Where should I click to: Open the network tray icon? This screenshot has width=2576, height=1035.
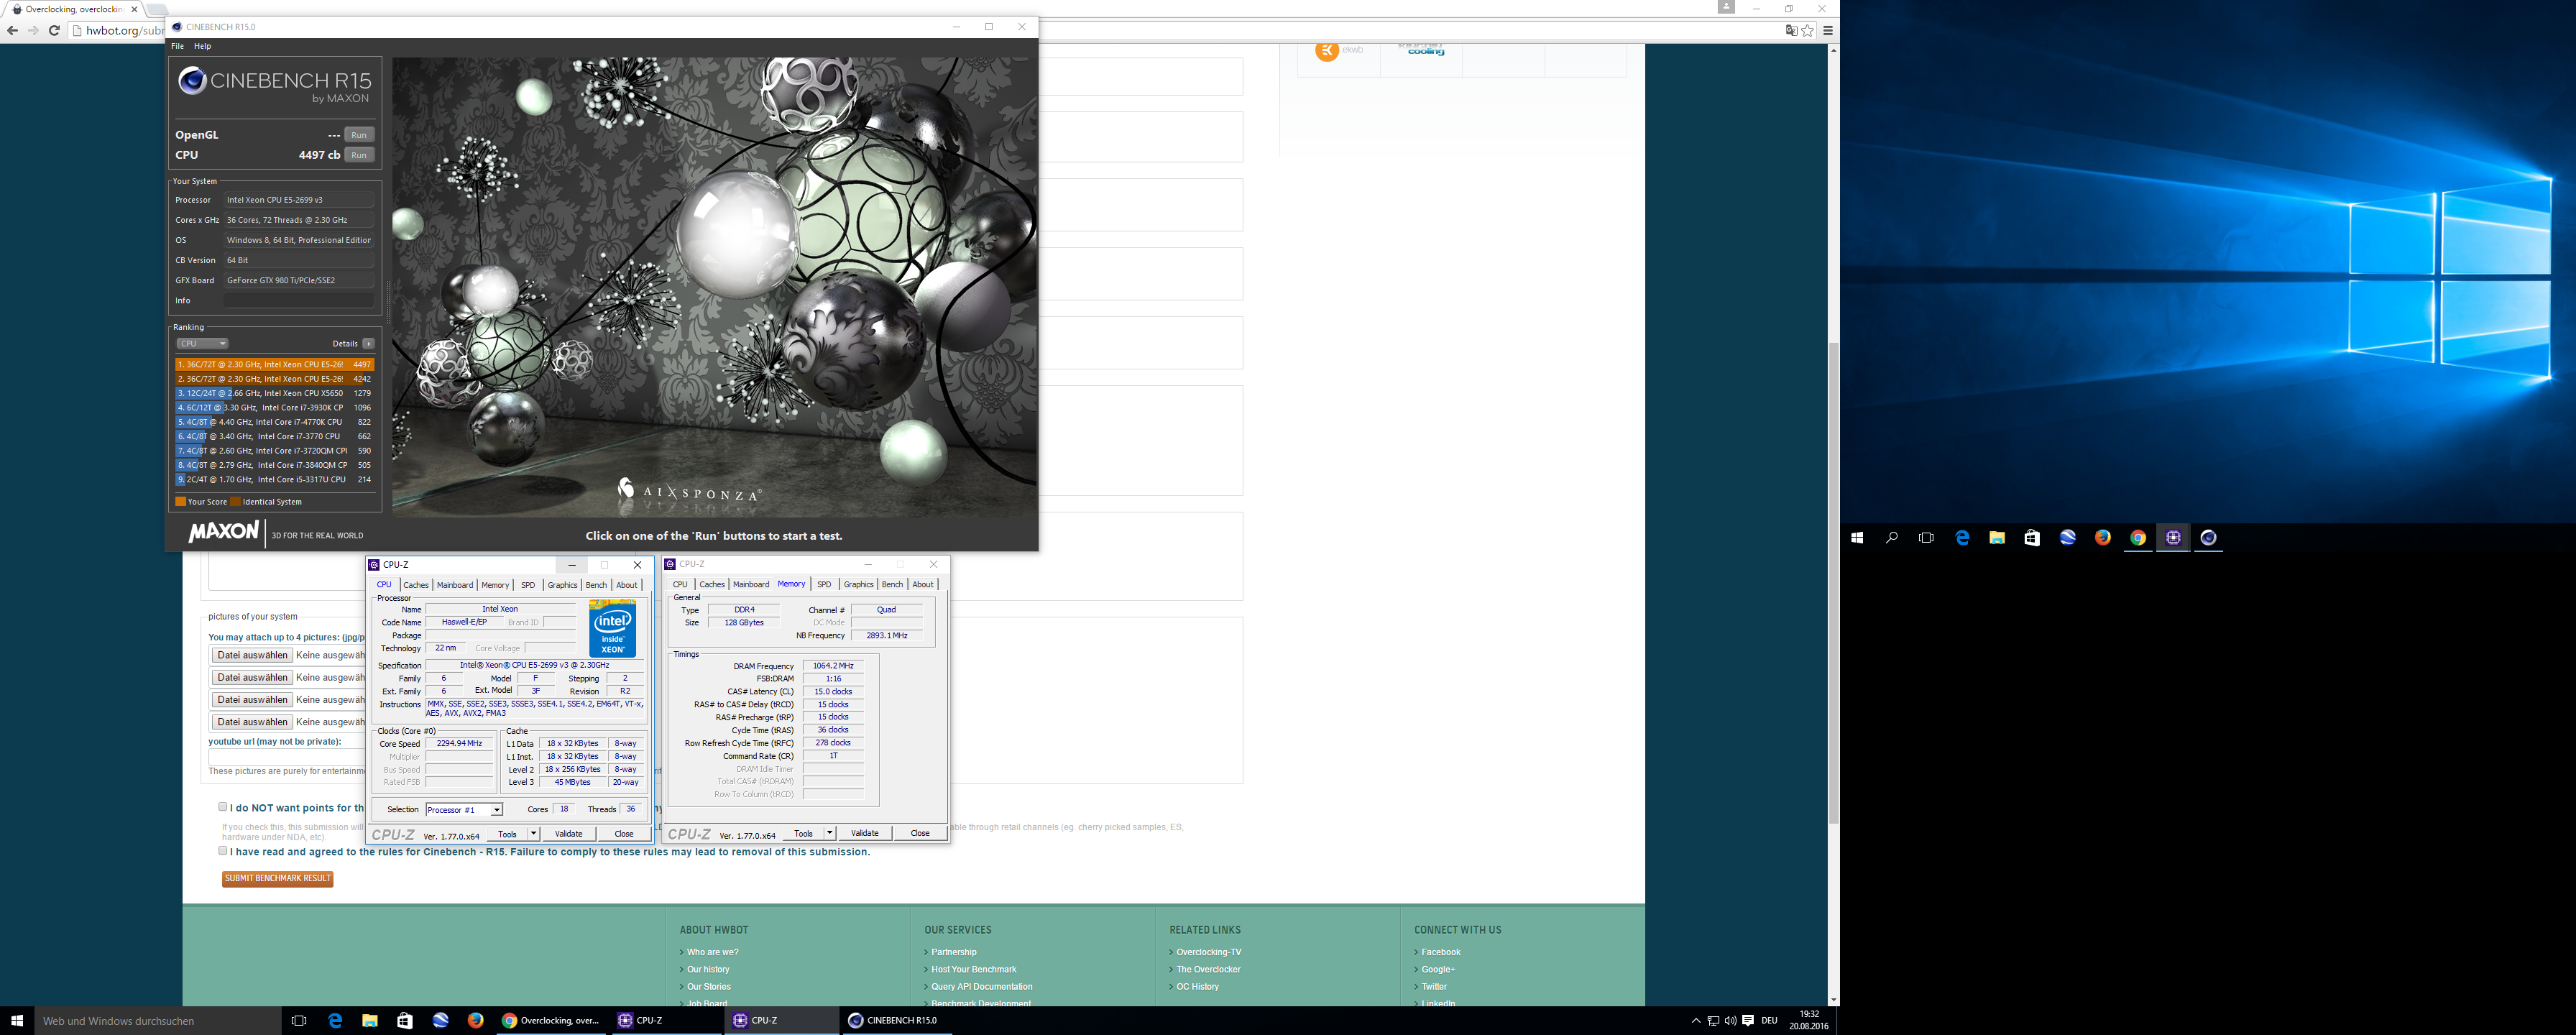click(1713, 1020)
